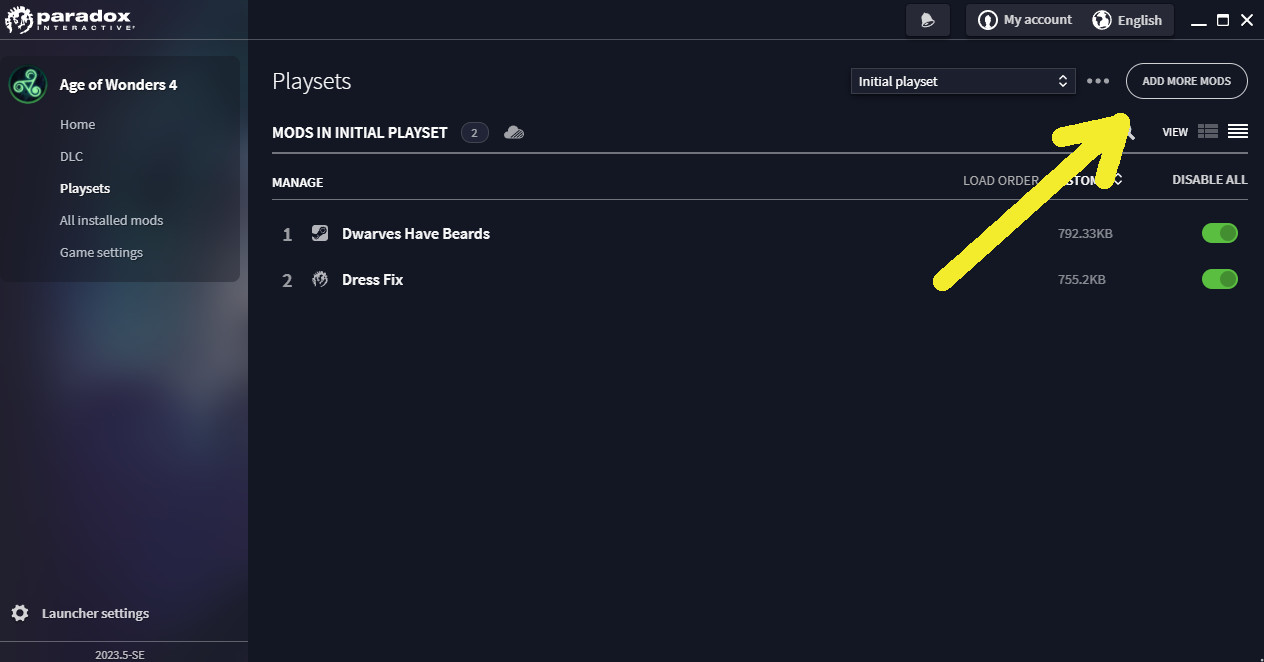This screenshot has width=1264, height=662.
Task: Open the My account menu
Action: tap(1025, 20)
